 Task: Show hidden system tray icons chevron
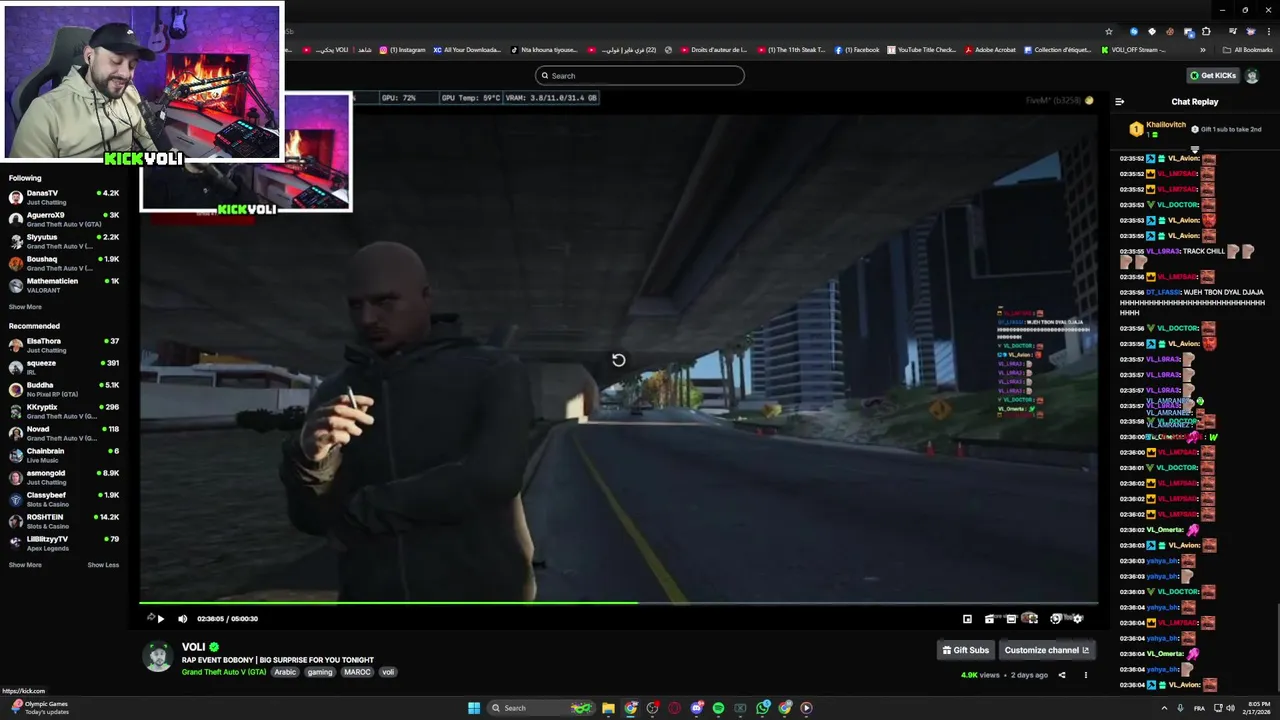pyautogui.click(x=1166, y=708)
